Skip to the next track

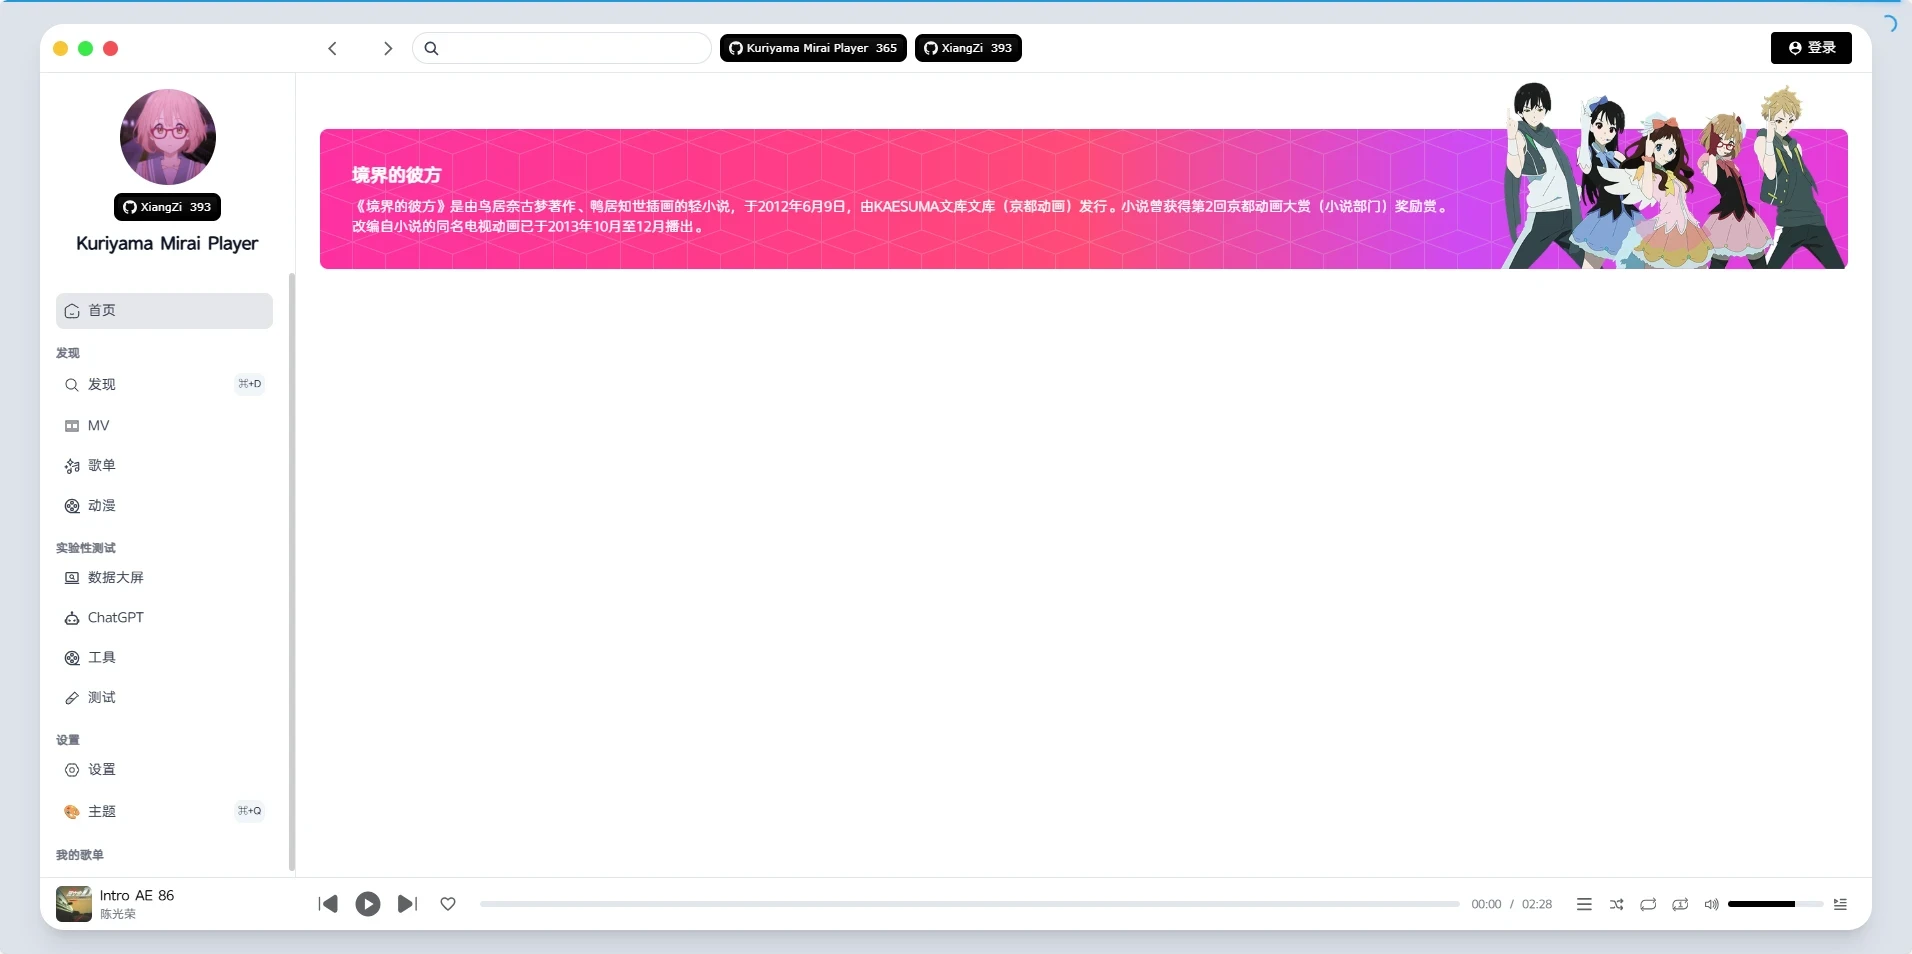tap(407, 904)
